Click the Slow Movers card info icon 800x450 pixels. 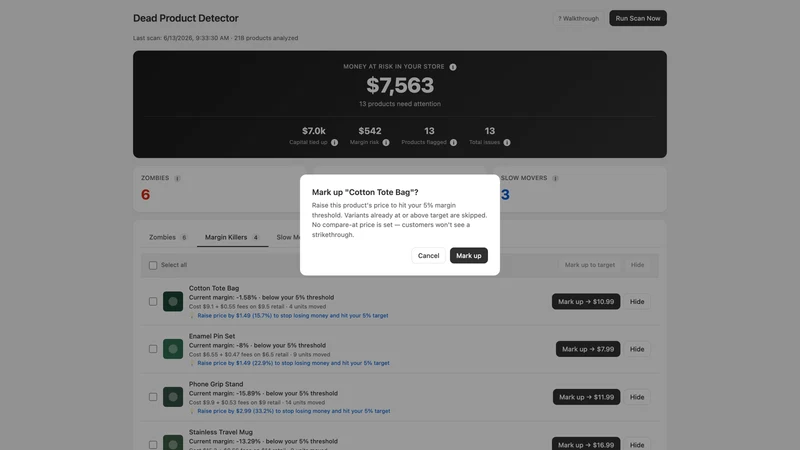pos(555,179)
